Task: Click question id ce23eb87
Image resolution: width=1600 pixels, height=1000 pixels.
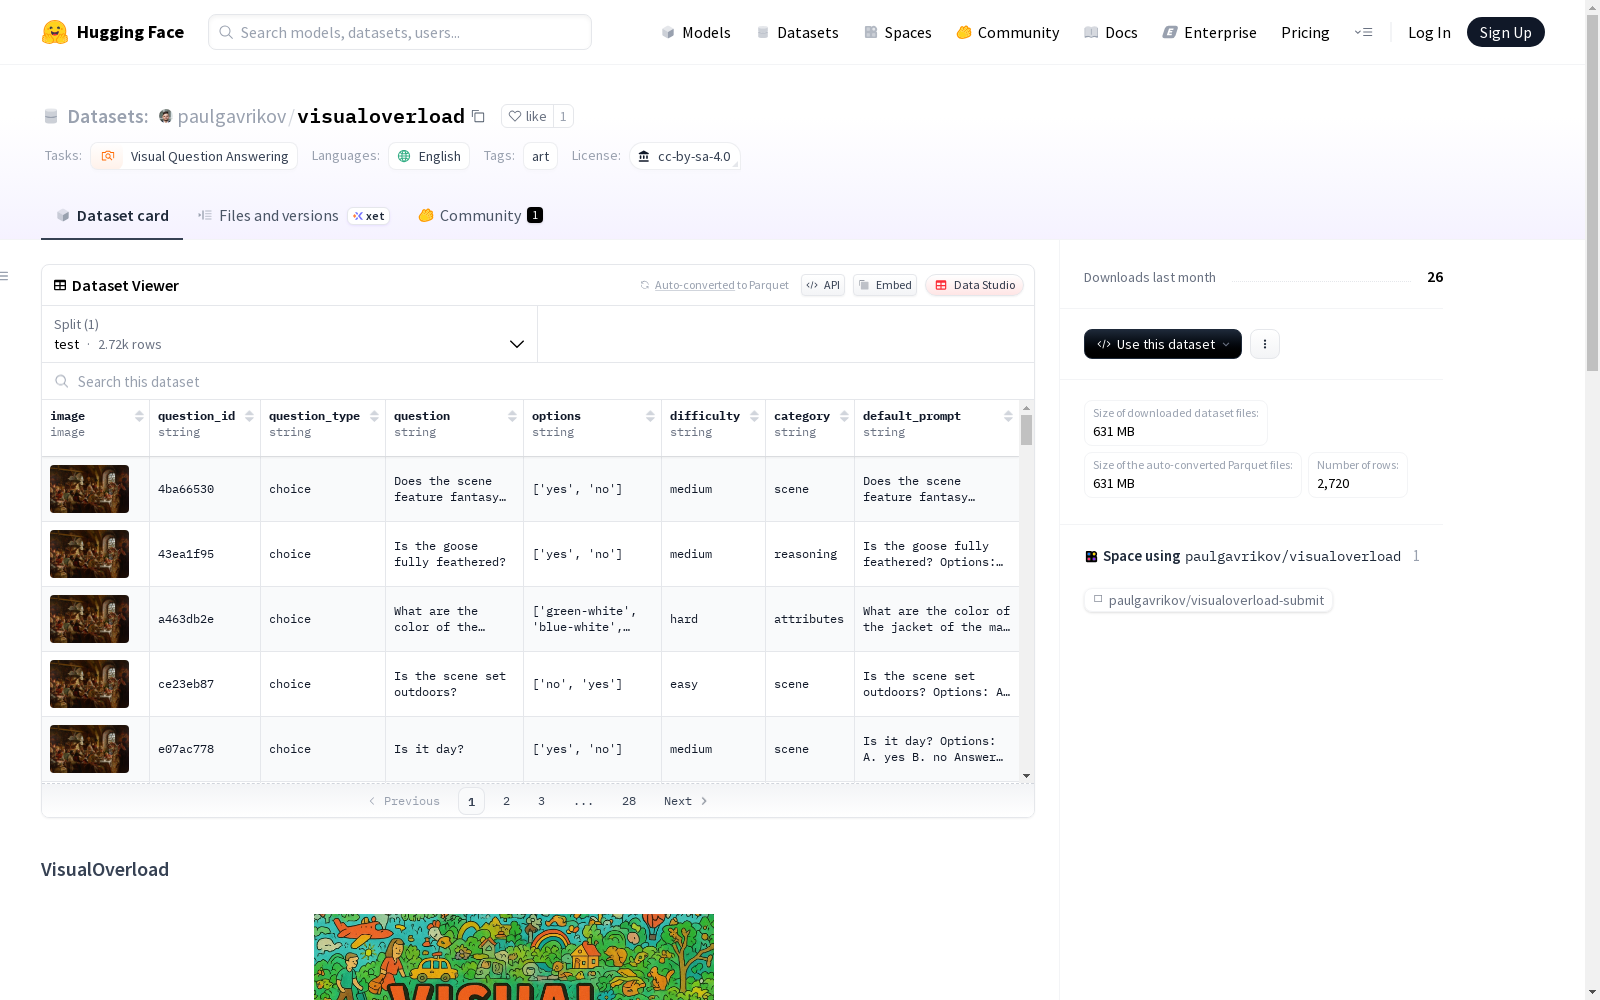Action: pos(186,684)
